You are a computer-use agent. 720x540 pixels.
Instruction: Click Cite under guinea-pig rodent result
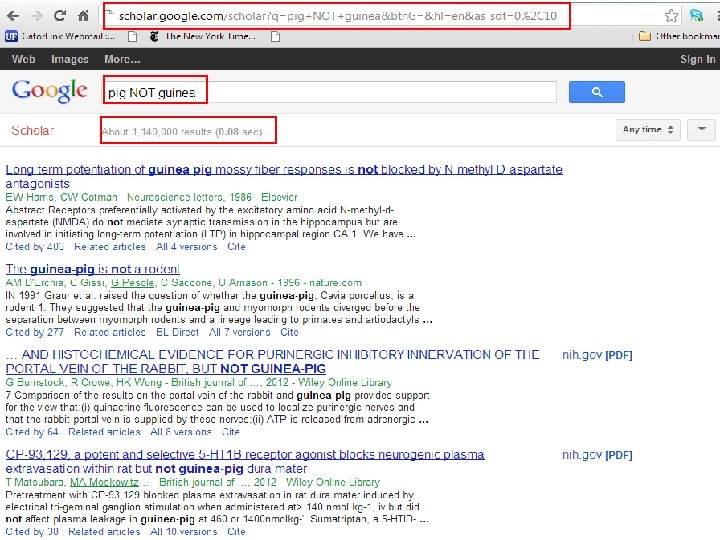click(x=289, y=332)
